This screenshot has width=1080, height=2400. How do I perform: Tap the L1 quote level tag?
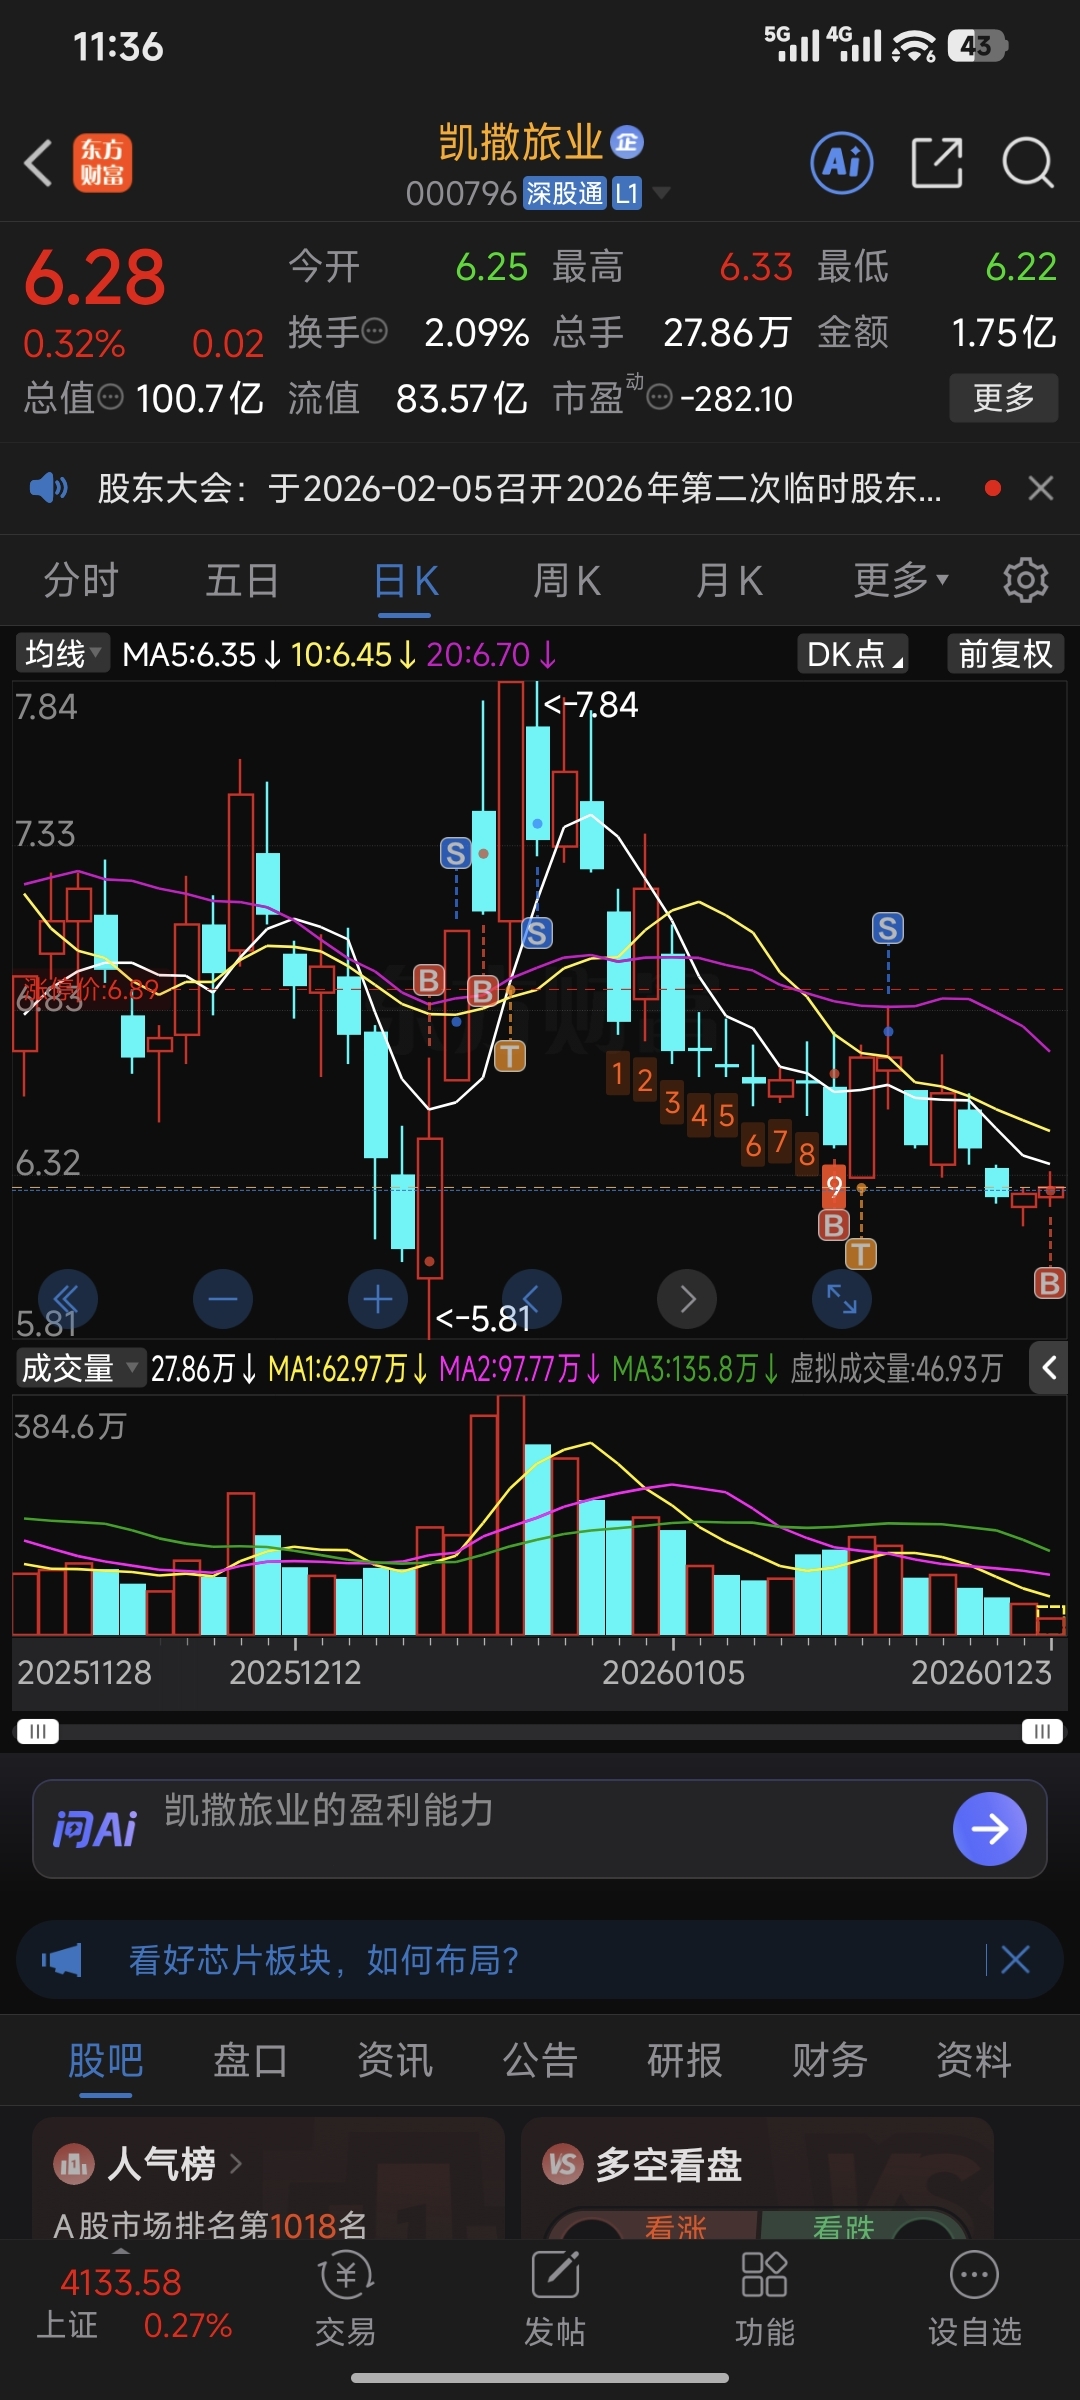(627, 192)
